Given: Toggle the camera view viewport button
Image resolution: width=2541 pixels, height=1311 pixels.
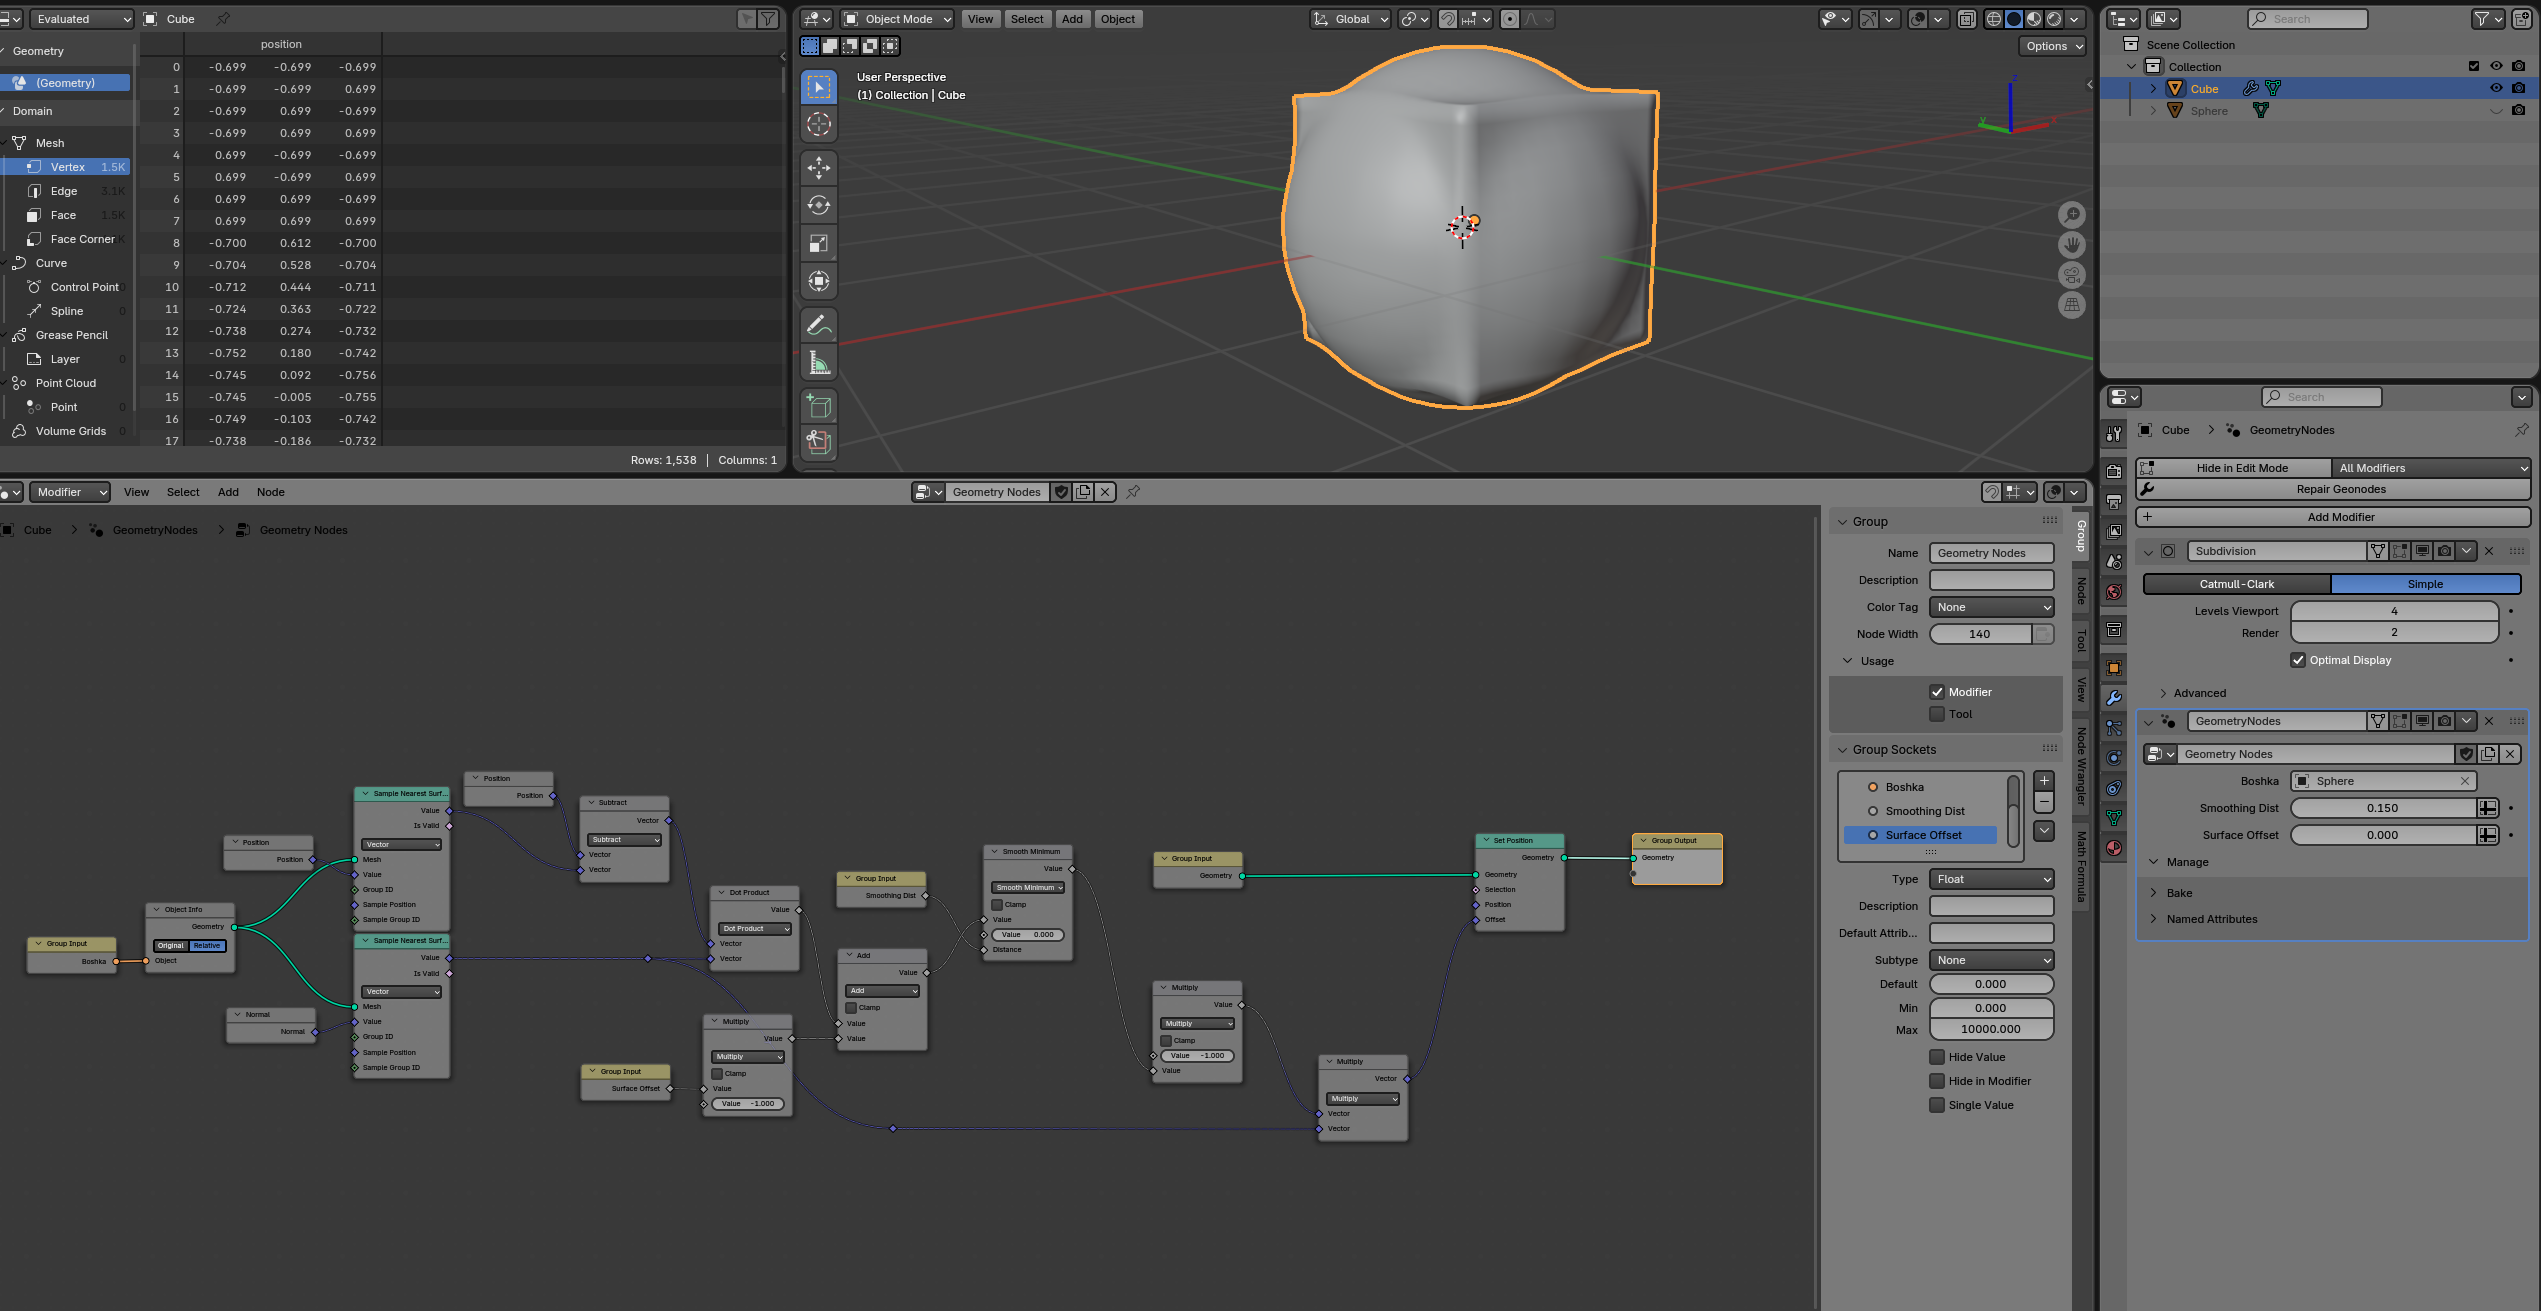Looking at the screenshot, I should point(2072,274).
